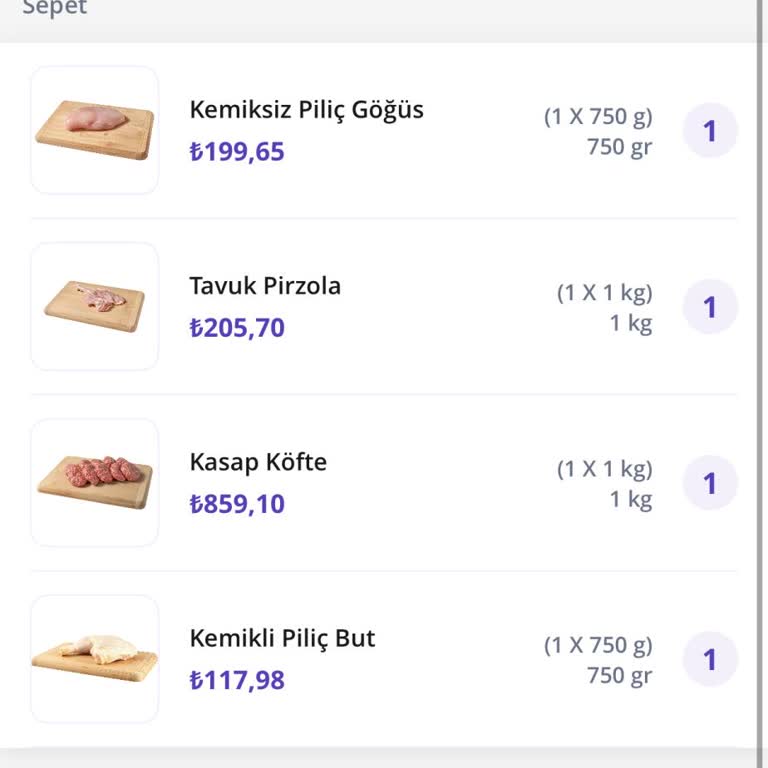Open the Kemiksiz Piliç Göğüs product name

click(306, 110)
